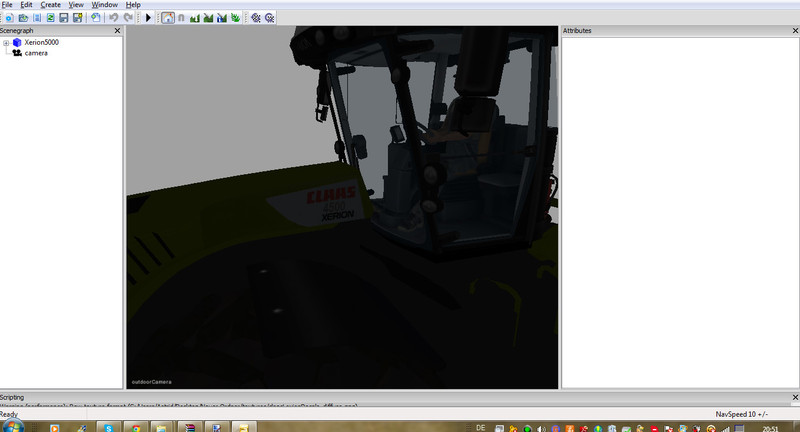
Task: Open Chrome from the taskbar
Action: click(136, 427)
